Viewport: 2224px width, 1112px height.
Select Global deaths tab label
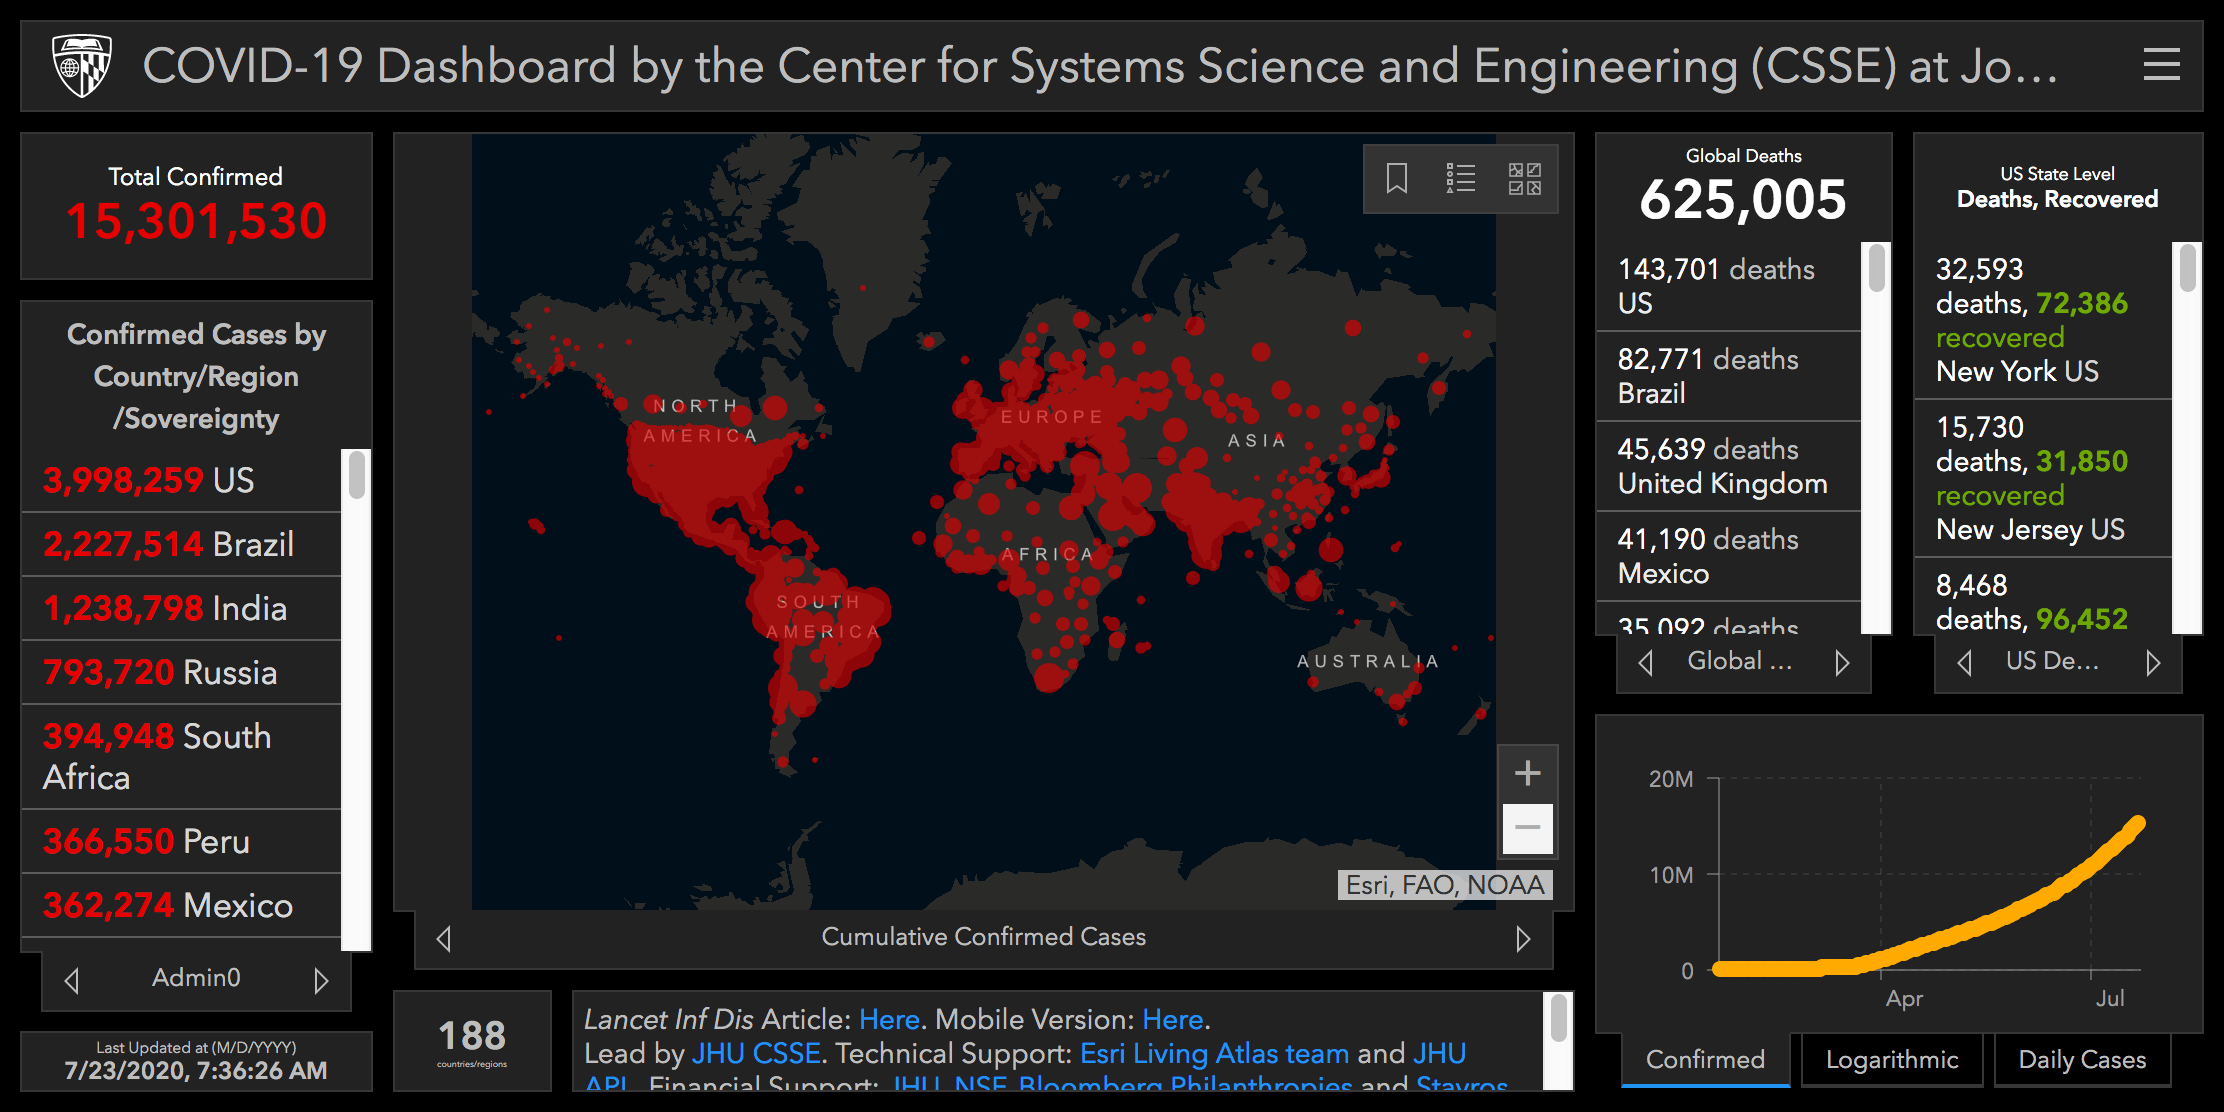click(1740, 661)
